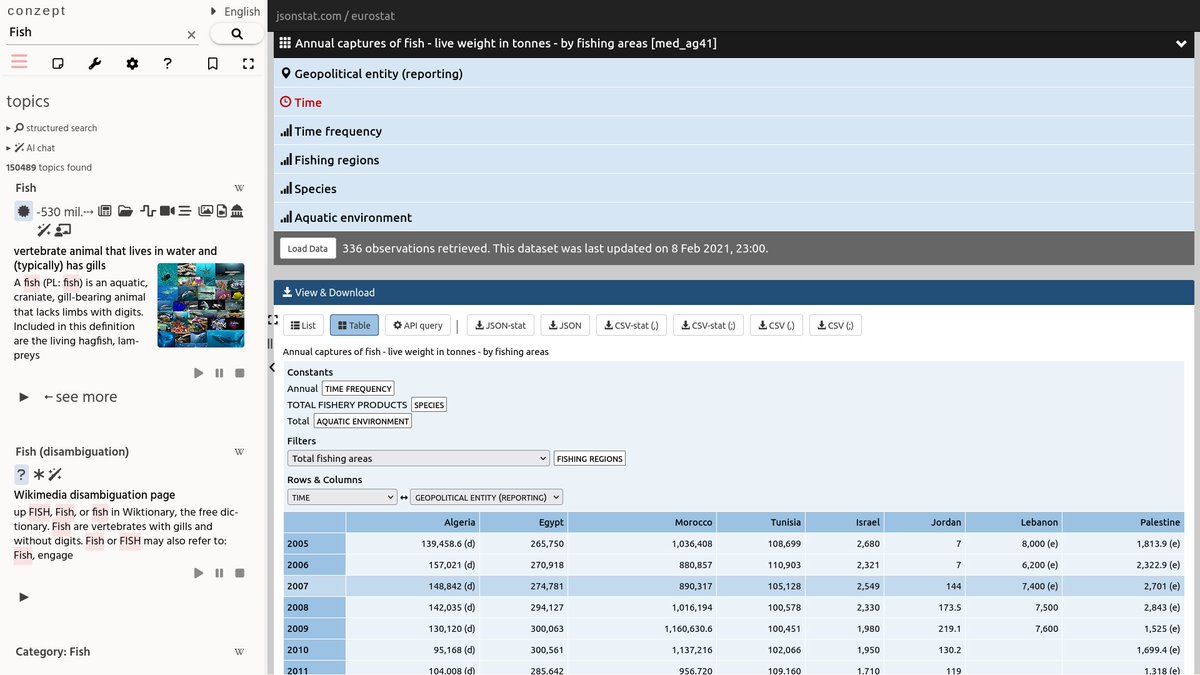Click the bookmark icon
The height and width of the screenshot is (675, 1200).
pos(213,64)
